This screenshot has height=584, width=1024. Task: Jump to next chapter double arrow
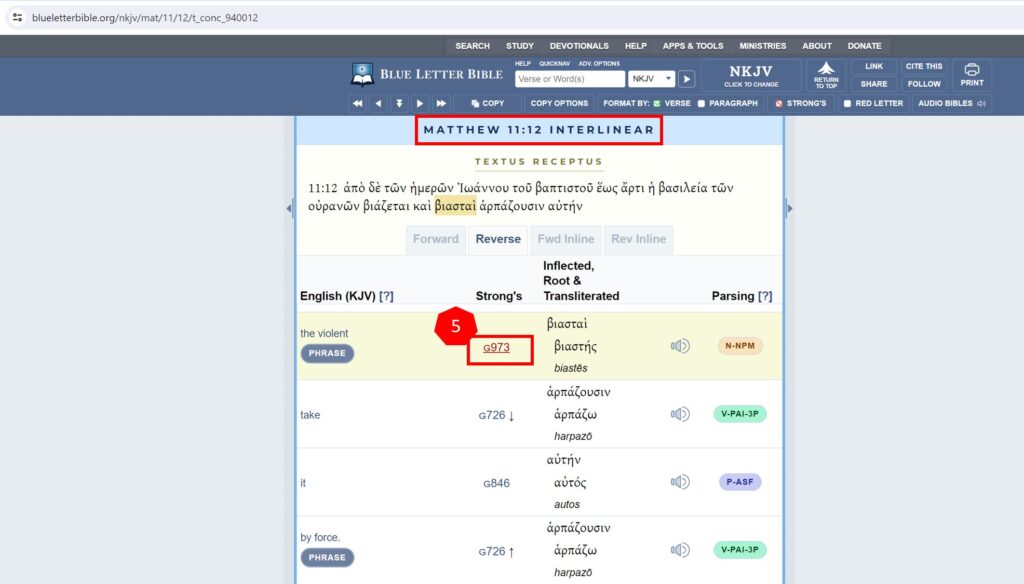[x=441, y=103]
